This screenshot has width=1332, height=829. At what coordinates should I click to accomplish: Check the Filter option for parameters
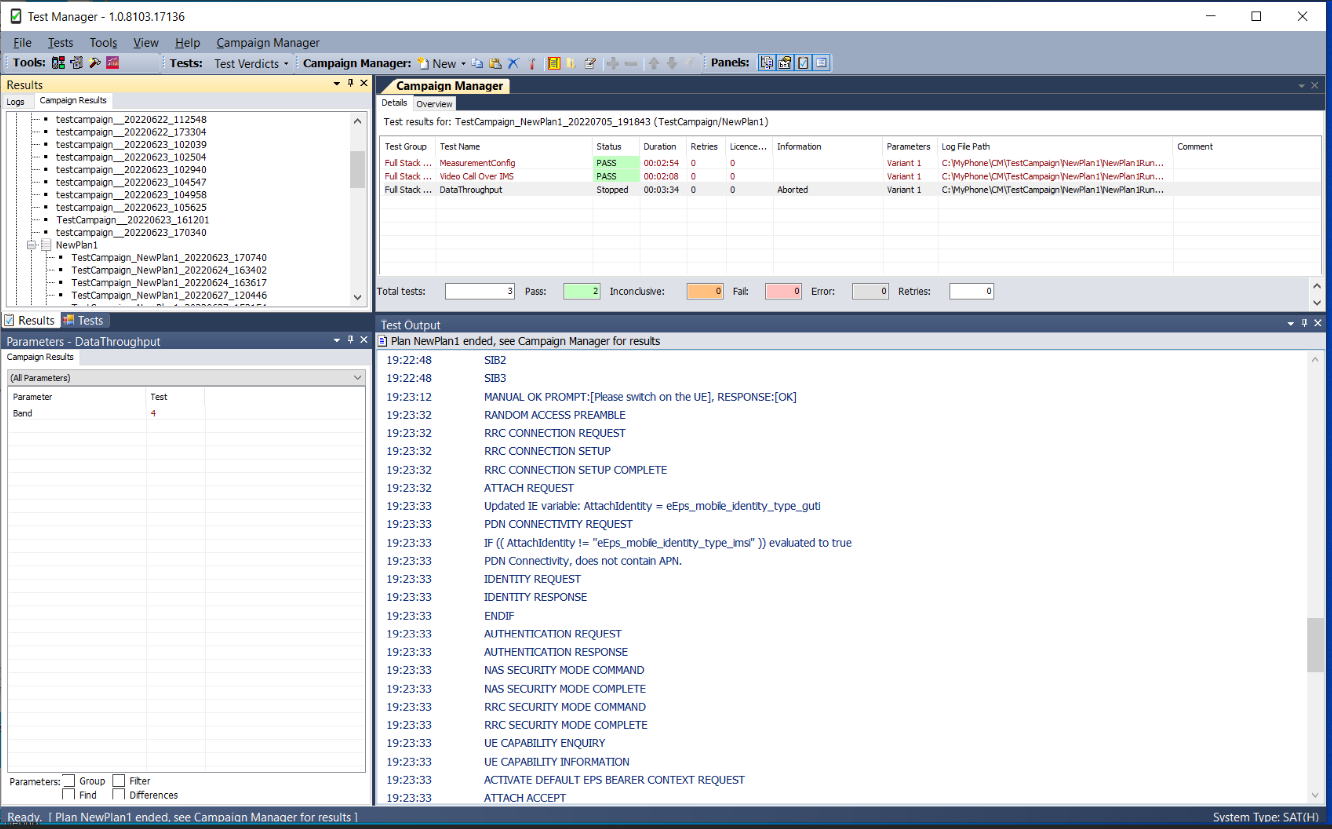coord(119,781)
